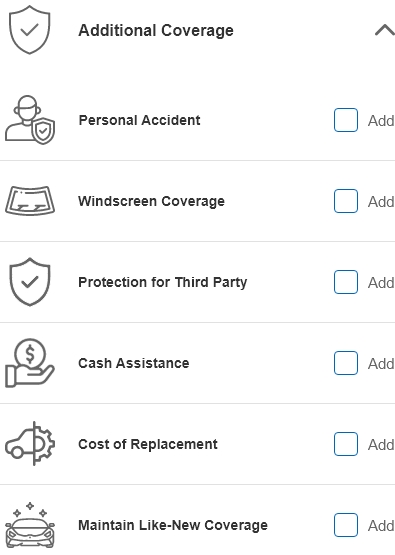
Task: Click the Additional Coverage heading
Action: coord(156,30)
